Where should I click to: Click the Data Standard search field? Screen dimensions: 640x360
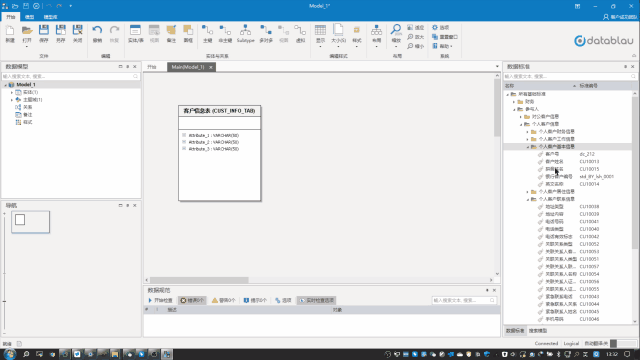(571, 76)
